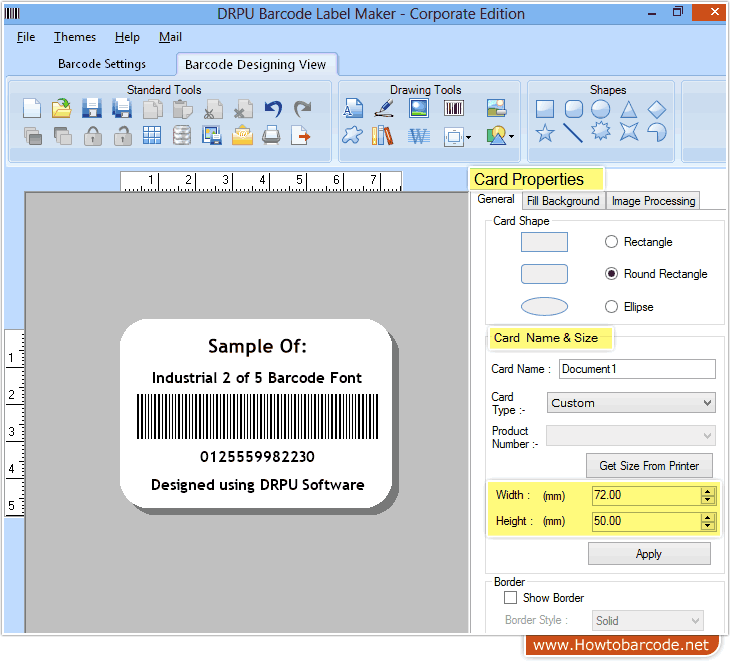Open the Themes menu
The height and width of the screenshot is (662, 730).
pyautogui.click(x=75, y=37)
